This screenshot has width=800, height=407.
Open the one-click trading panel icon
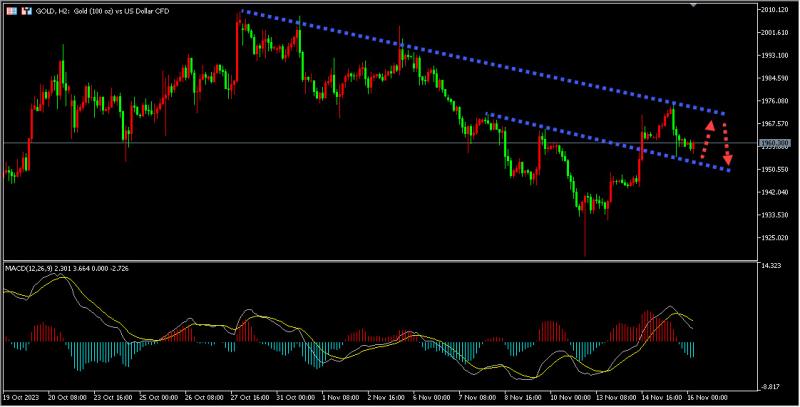[x=12, y=11]
